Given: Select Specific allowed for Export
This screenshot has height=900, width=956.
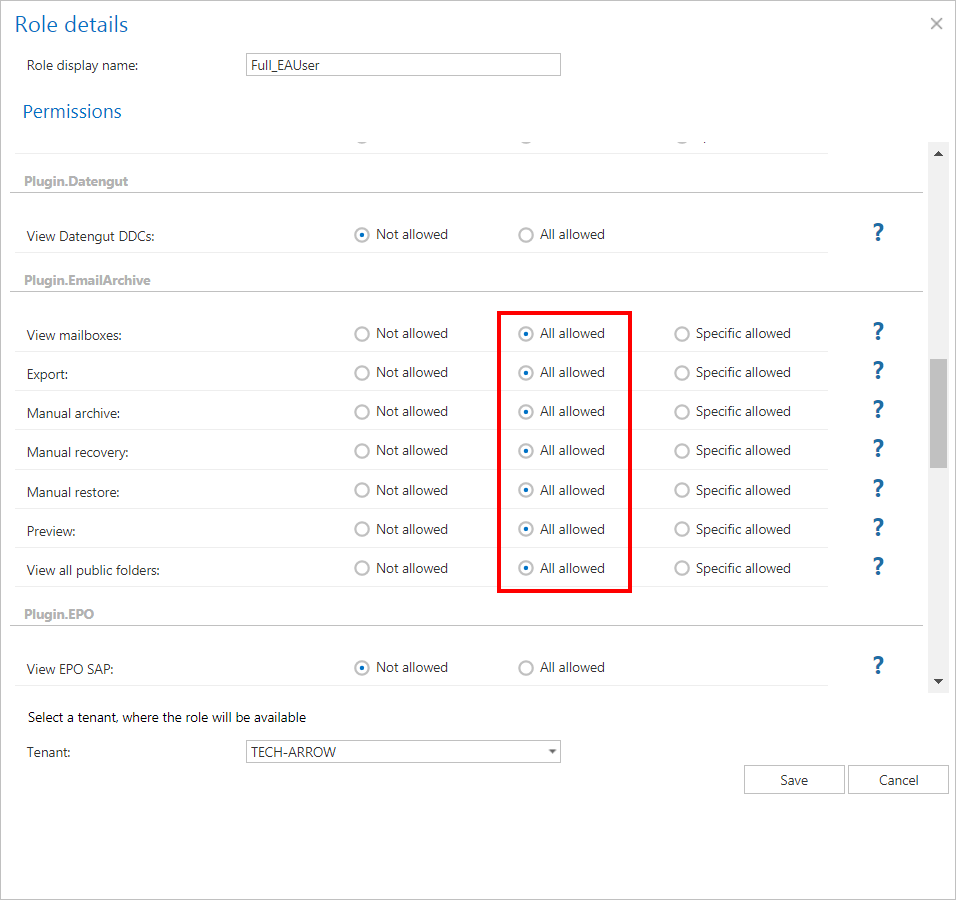Looking at the screenshot, I should click(x=682, y=373).
